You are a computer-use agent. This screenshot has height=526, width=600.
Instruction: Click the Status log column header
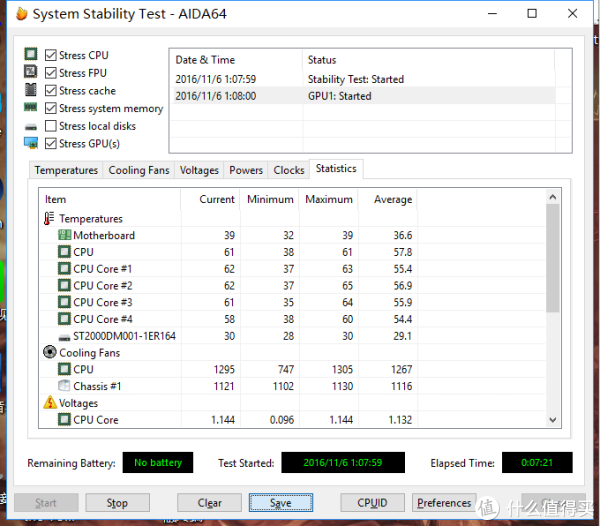[x=429, y=60]
